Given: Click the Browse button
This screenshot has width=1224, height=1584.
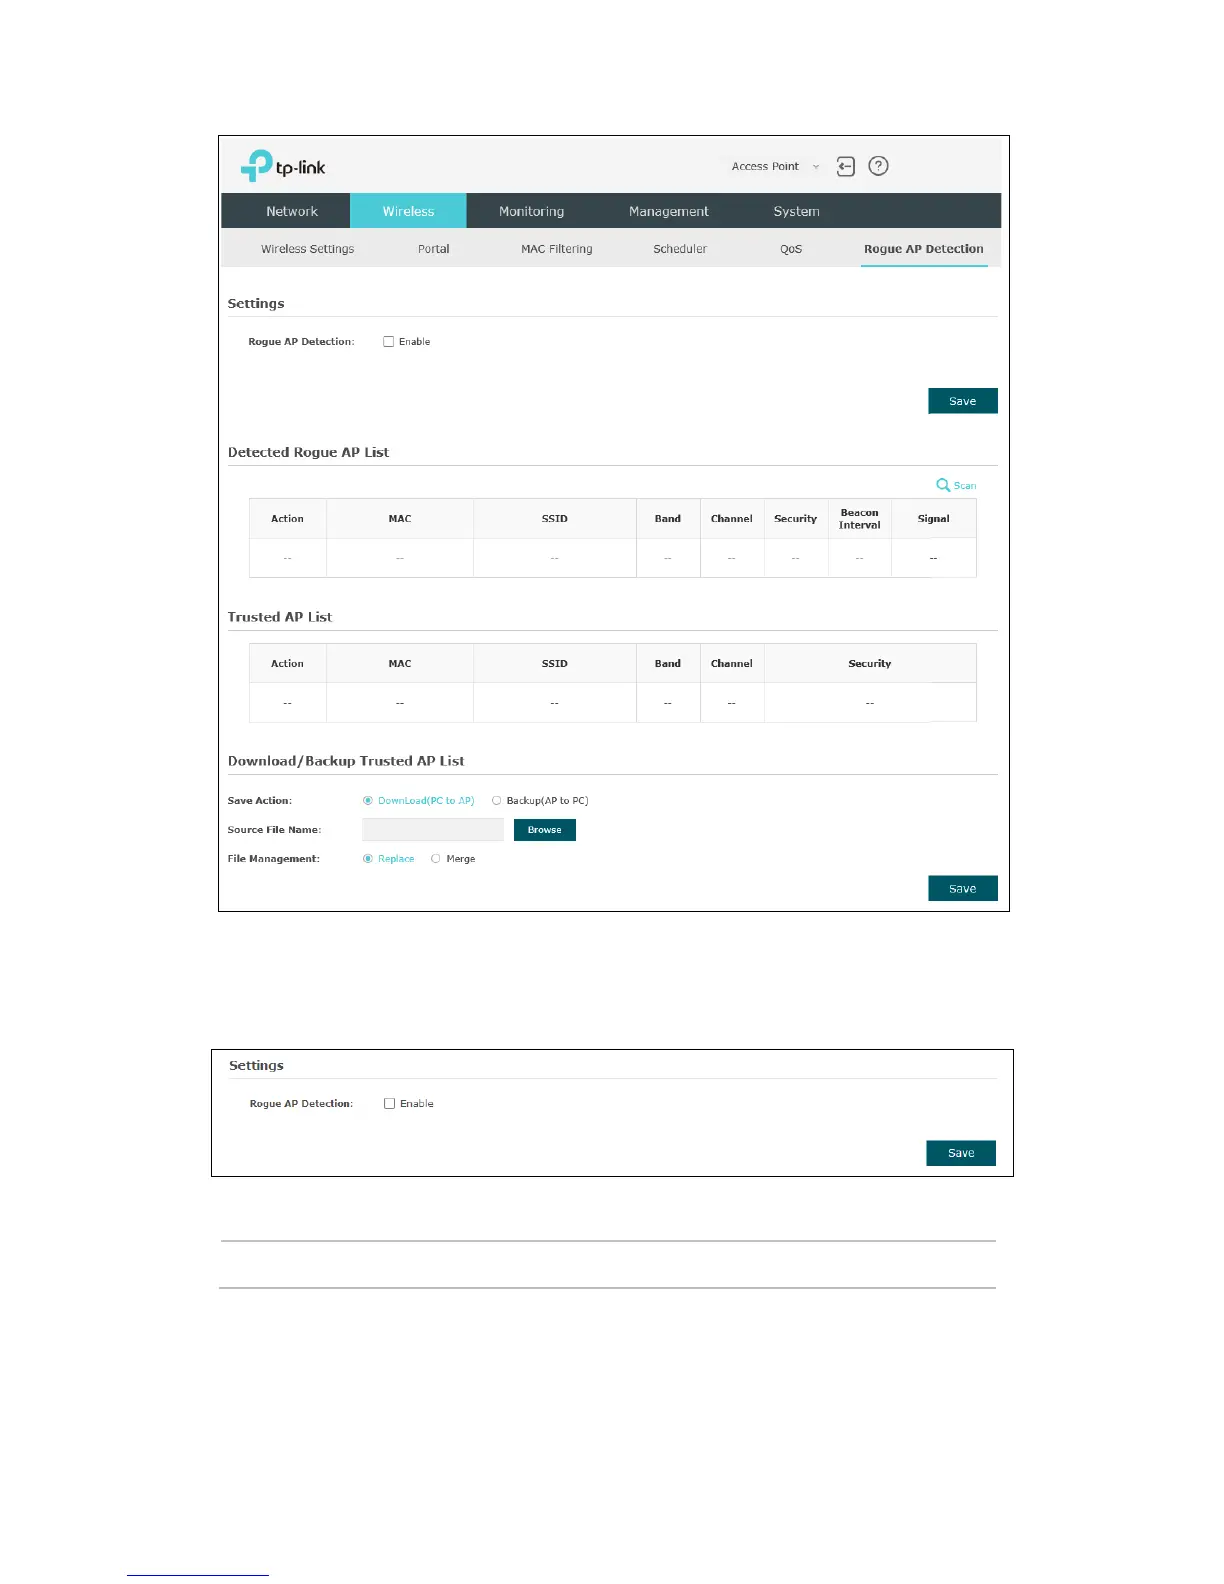Looking at the screenshot, I should tap(545, 830).
